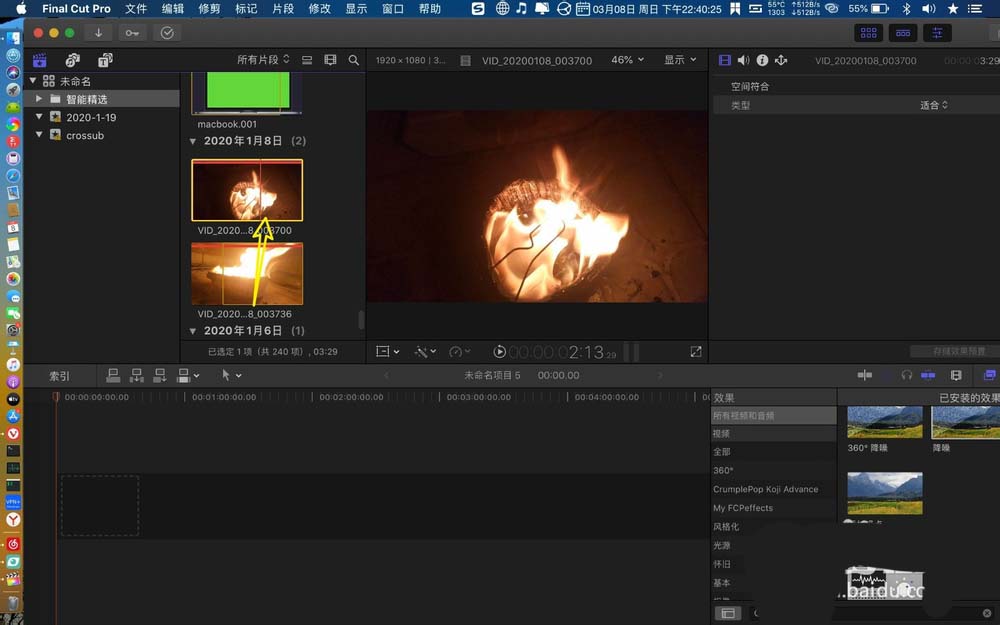Show the Audio inspector speaker icon
Image resolution: width=1000 pixels, height=625 pixels.
click(x=744, y=60)
